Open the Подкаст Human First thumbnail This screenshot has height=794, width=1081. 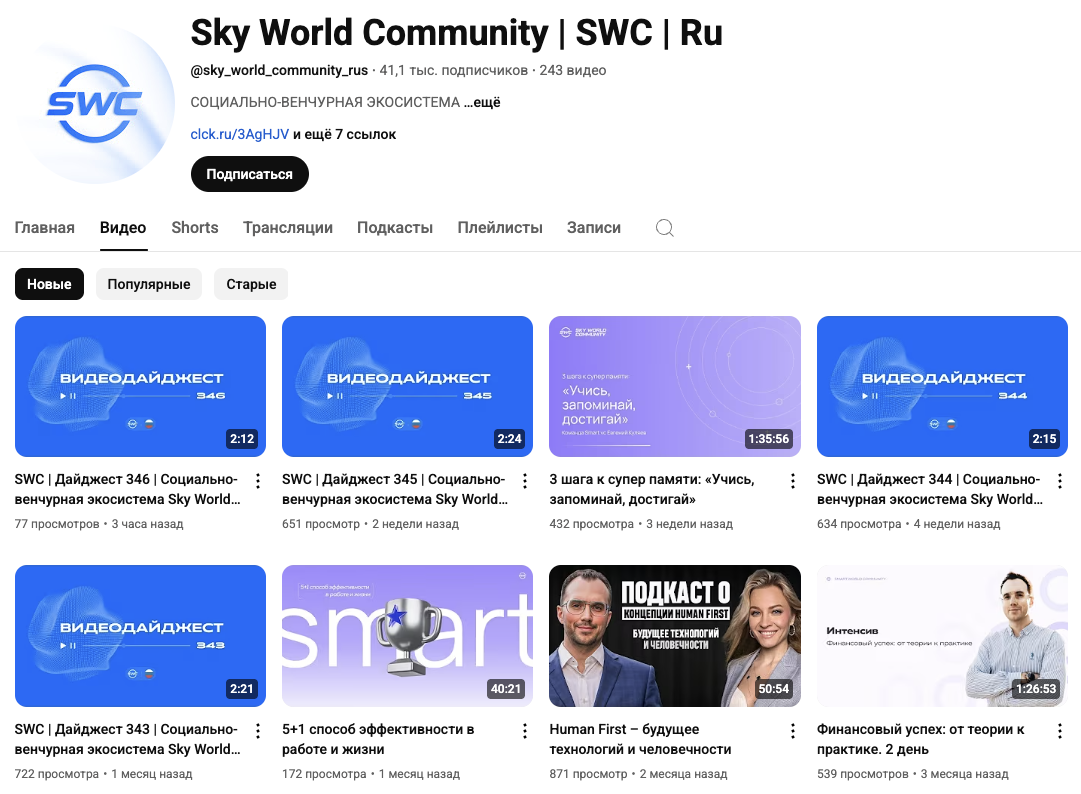(x=675, y=636)
